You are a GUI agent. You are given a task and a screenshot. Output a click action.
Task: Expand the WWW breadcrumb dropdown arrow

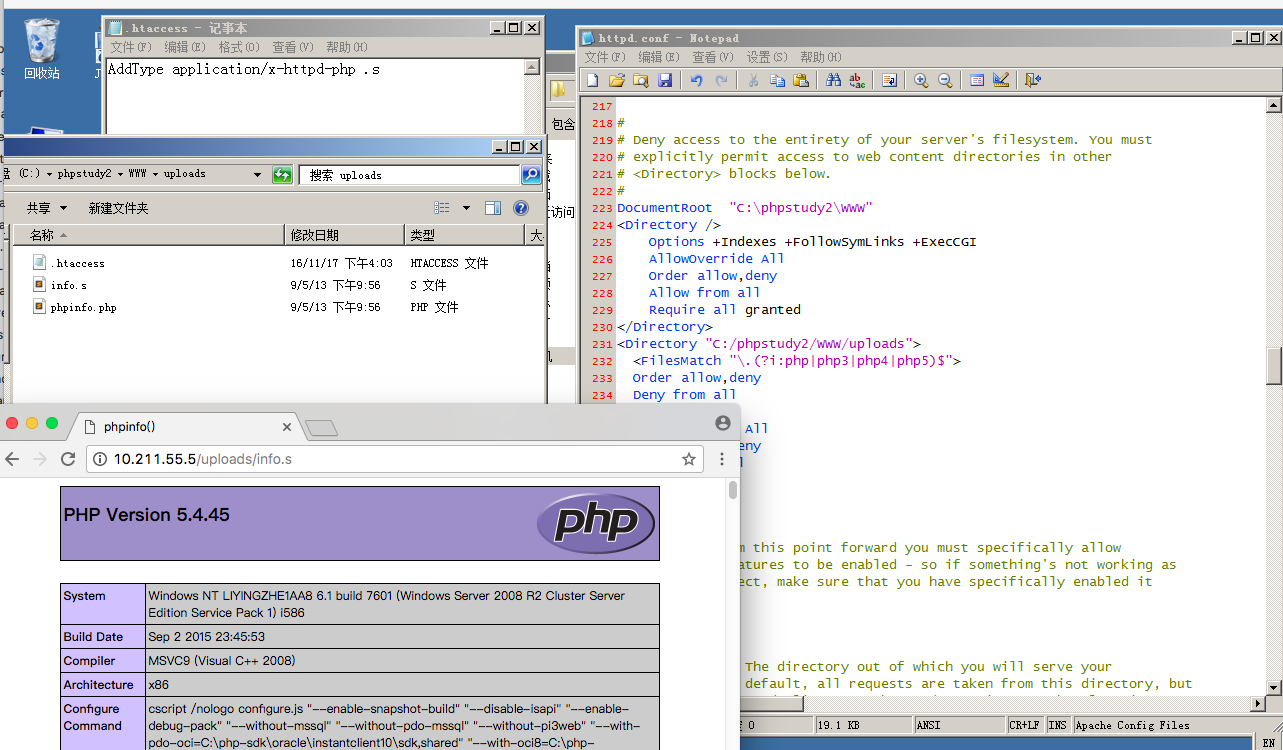155,174
